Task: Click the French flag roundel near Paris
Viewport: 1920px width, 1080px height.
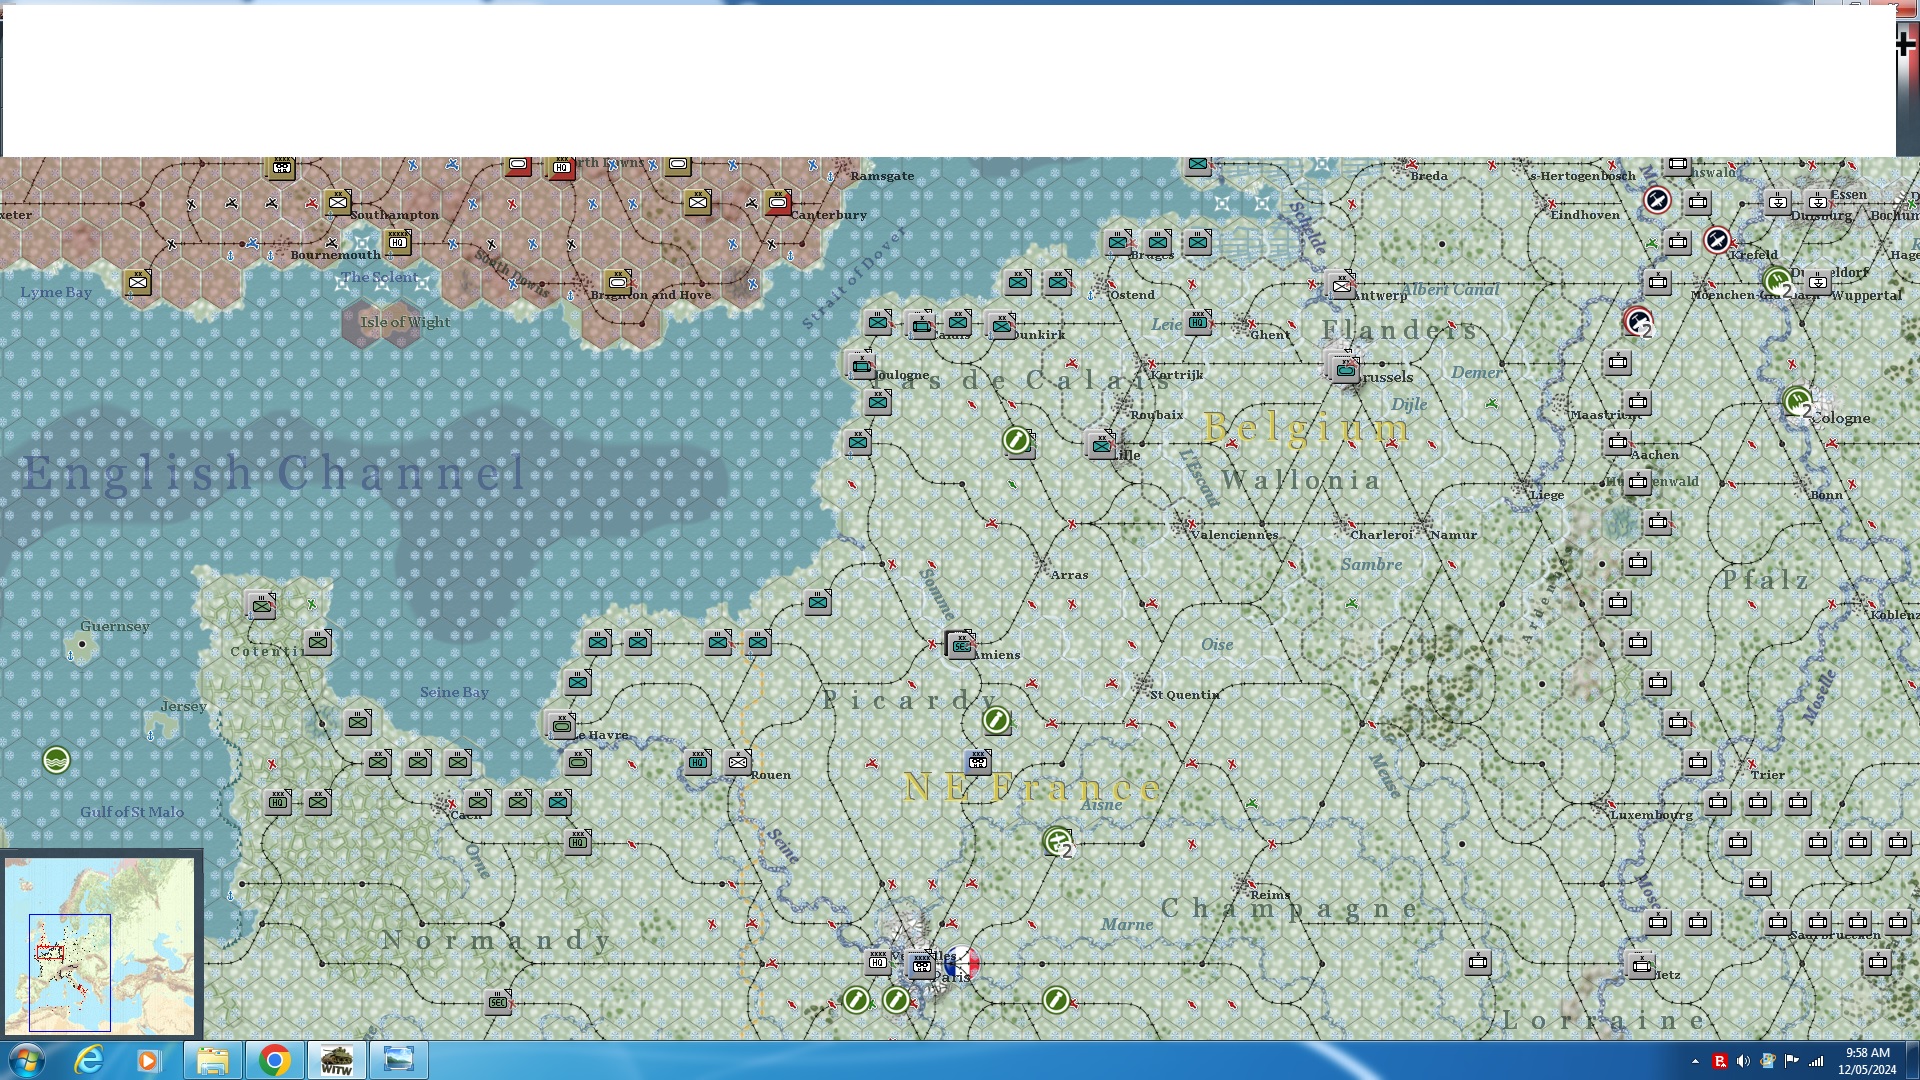Action: pyautogui.click(x=963, y=963)
